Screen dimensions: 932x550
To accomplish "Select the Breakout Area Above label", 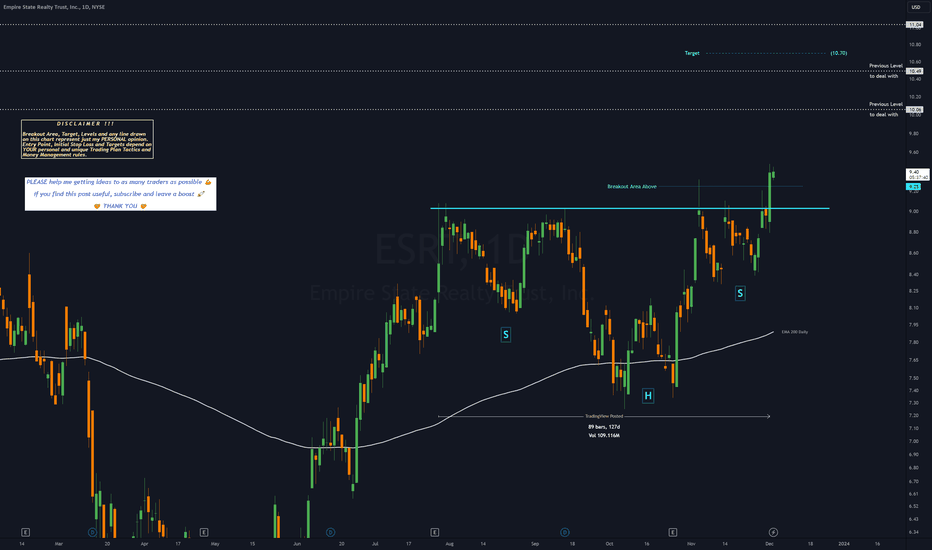I will point(632,187).
